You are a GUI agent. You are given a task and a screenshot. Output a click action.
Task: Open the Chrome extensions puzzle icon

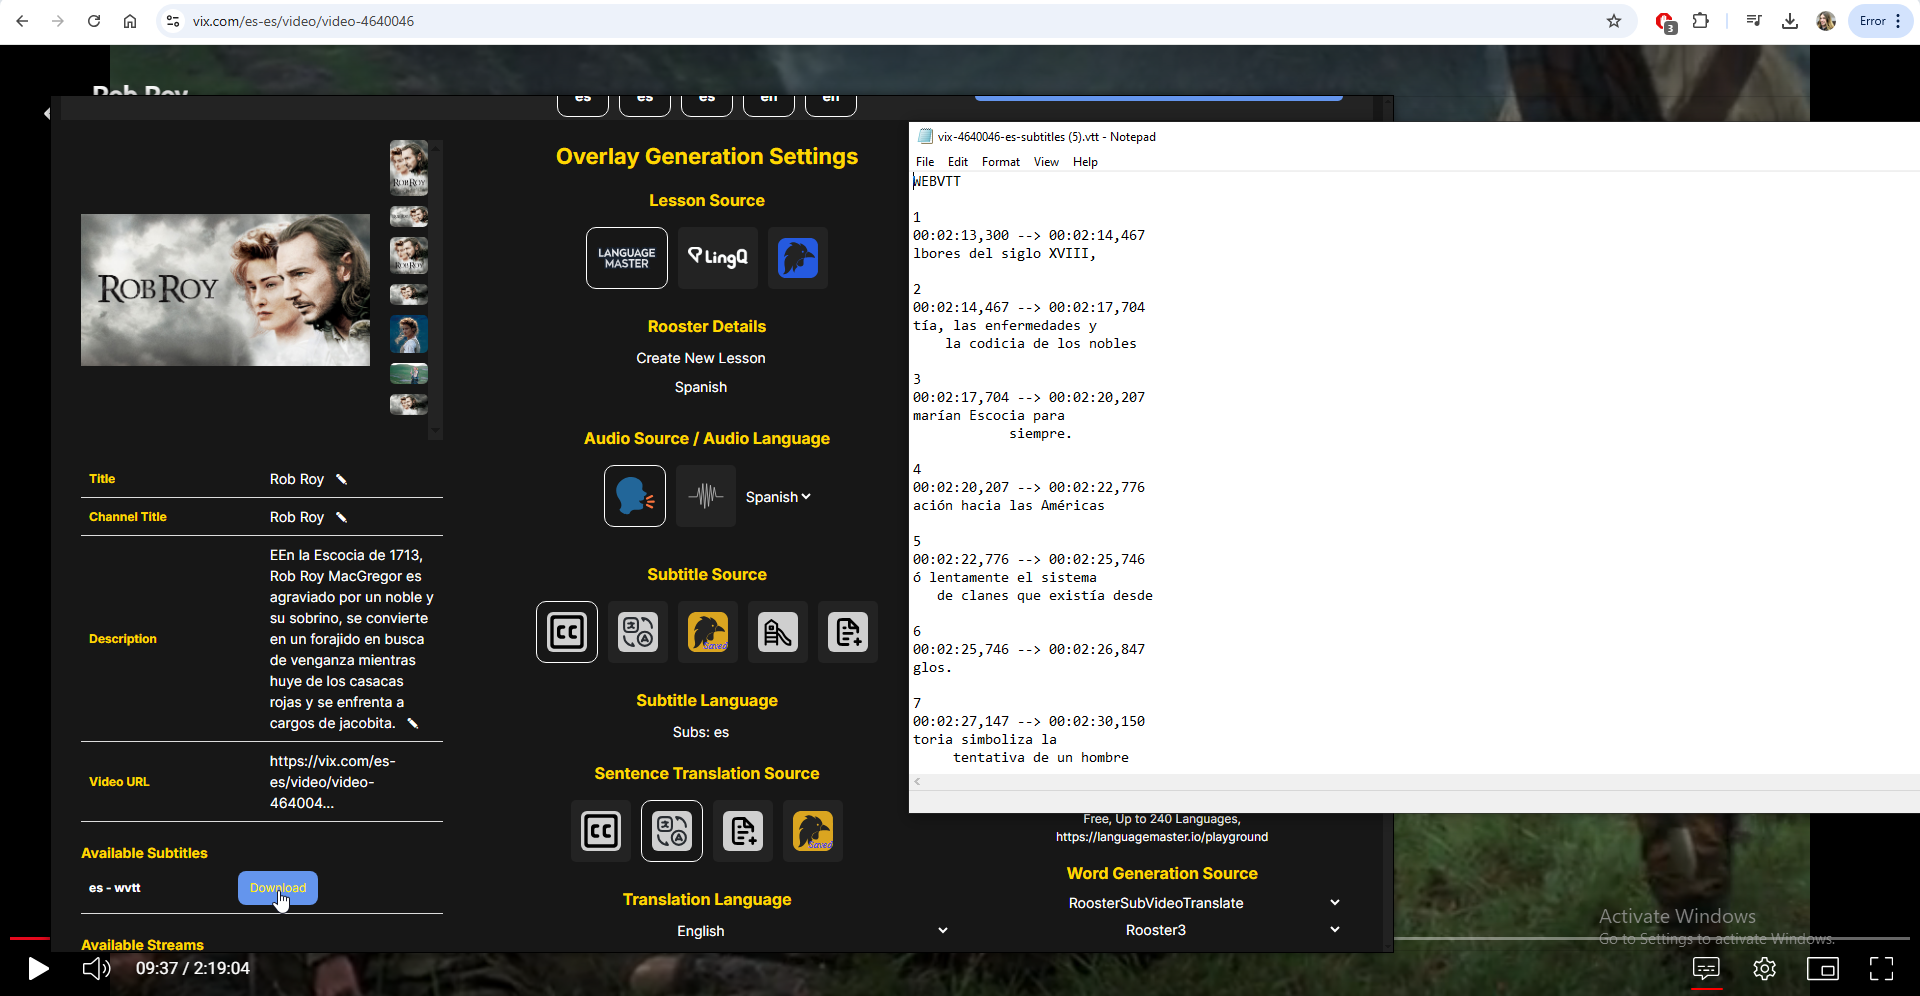(1700, 21)
